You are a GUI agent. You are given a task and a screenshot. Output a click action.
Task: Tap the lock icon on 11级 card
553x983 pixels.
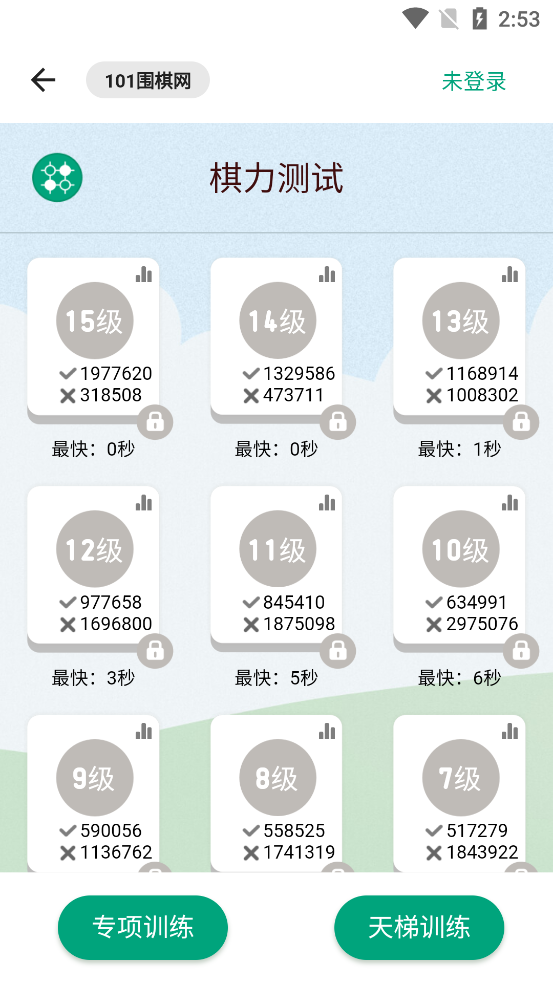[338, 651]
